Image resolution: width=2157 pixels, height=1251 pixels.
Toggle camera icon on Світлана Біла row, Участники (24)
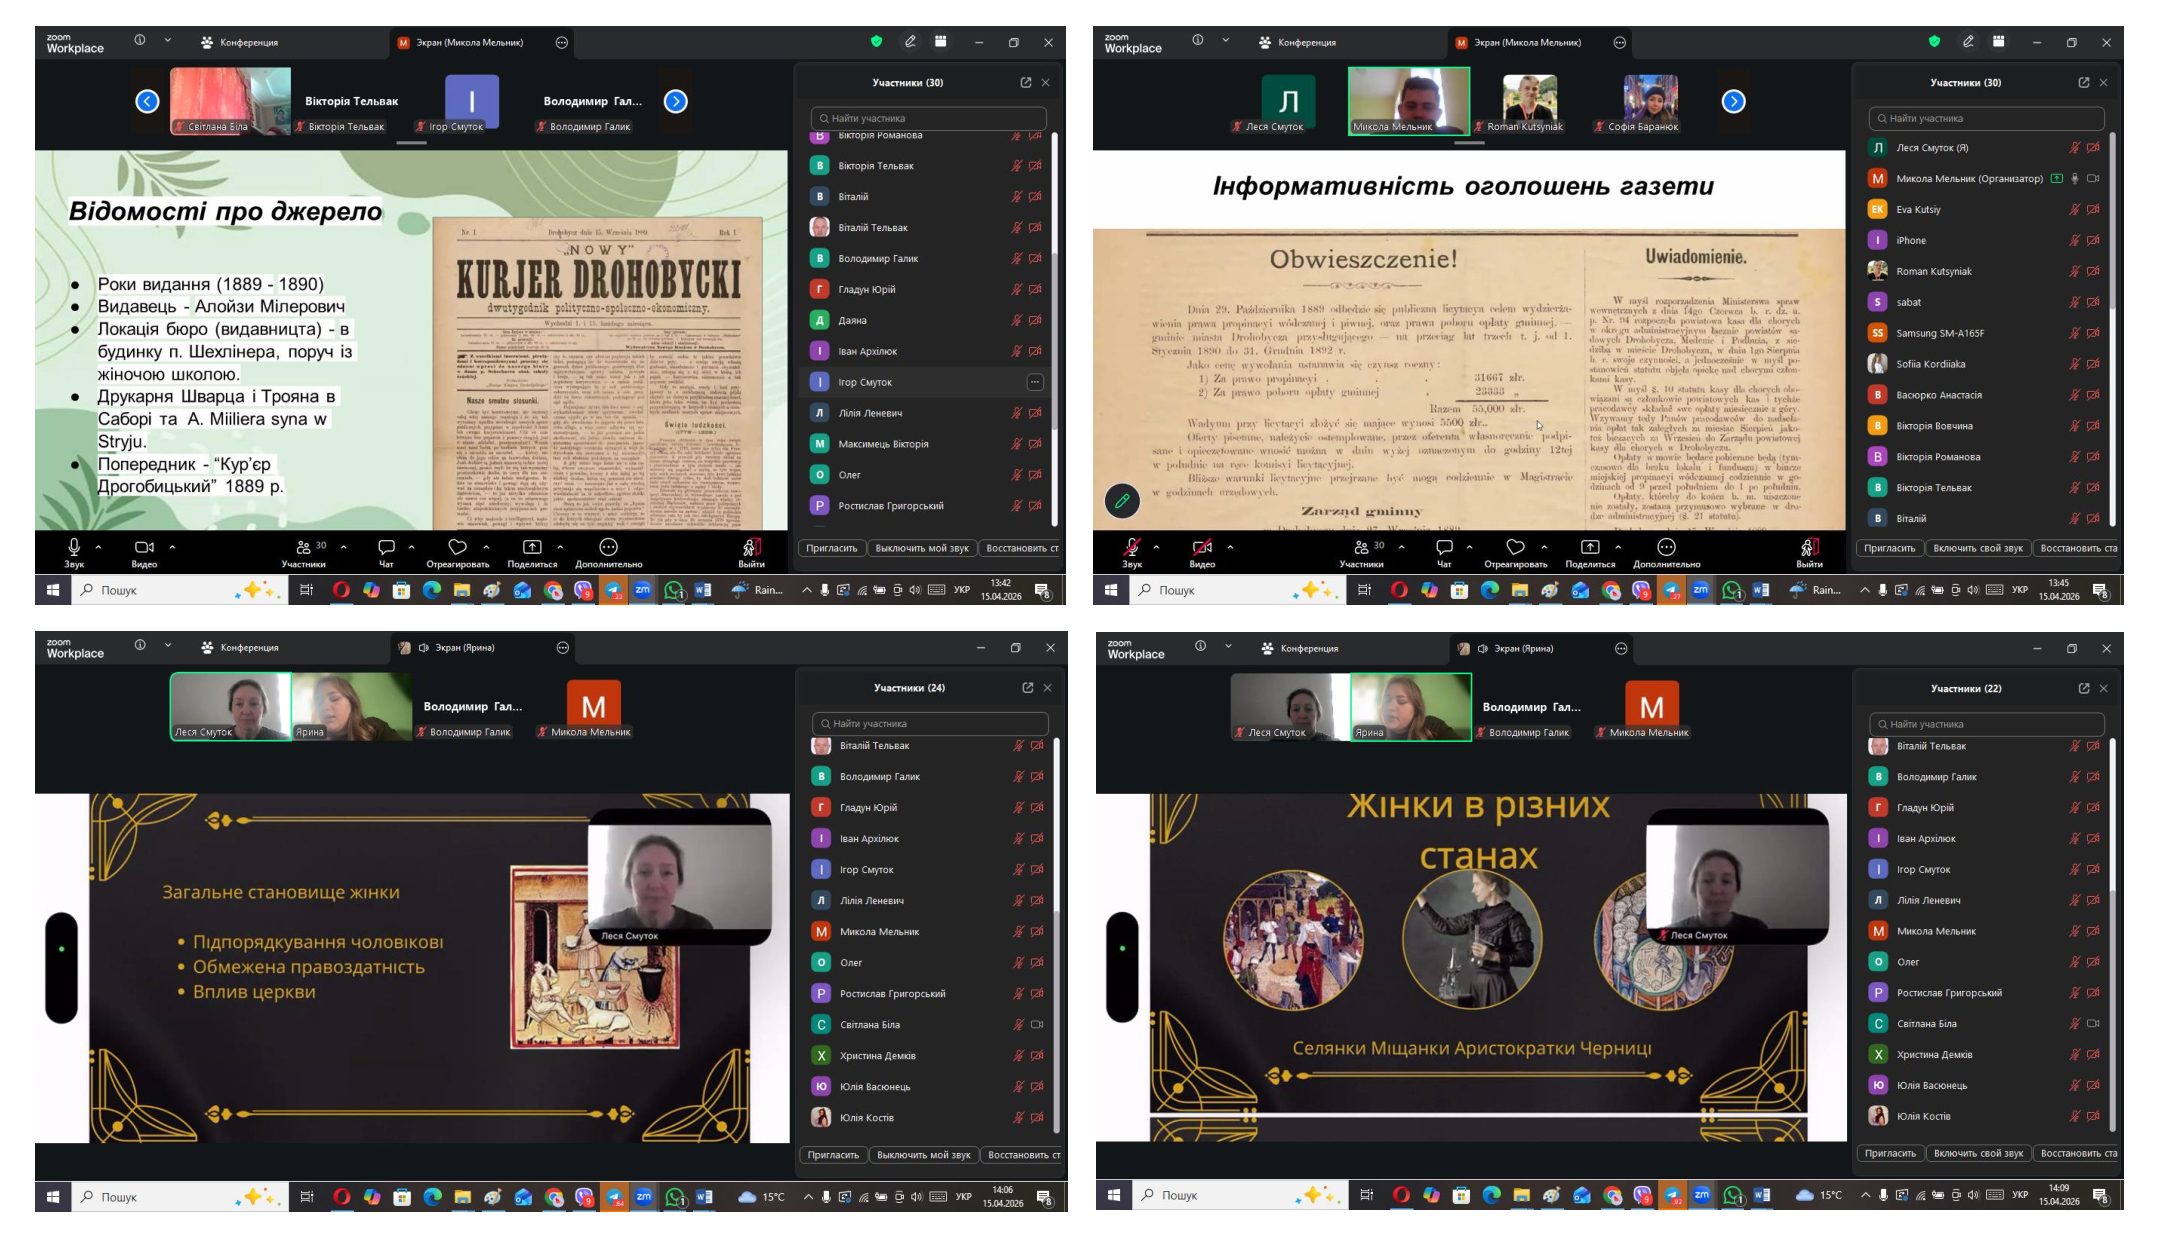pyautogui.click(x=1037, y=1024)
